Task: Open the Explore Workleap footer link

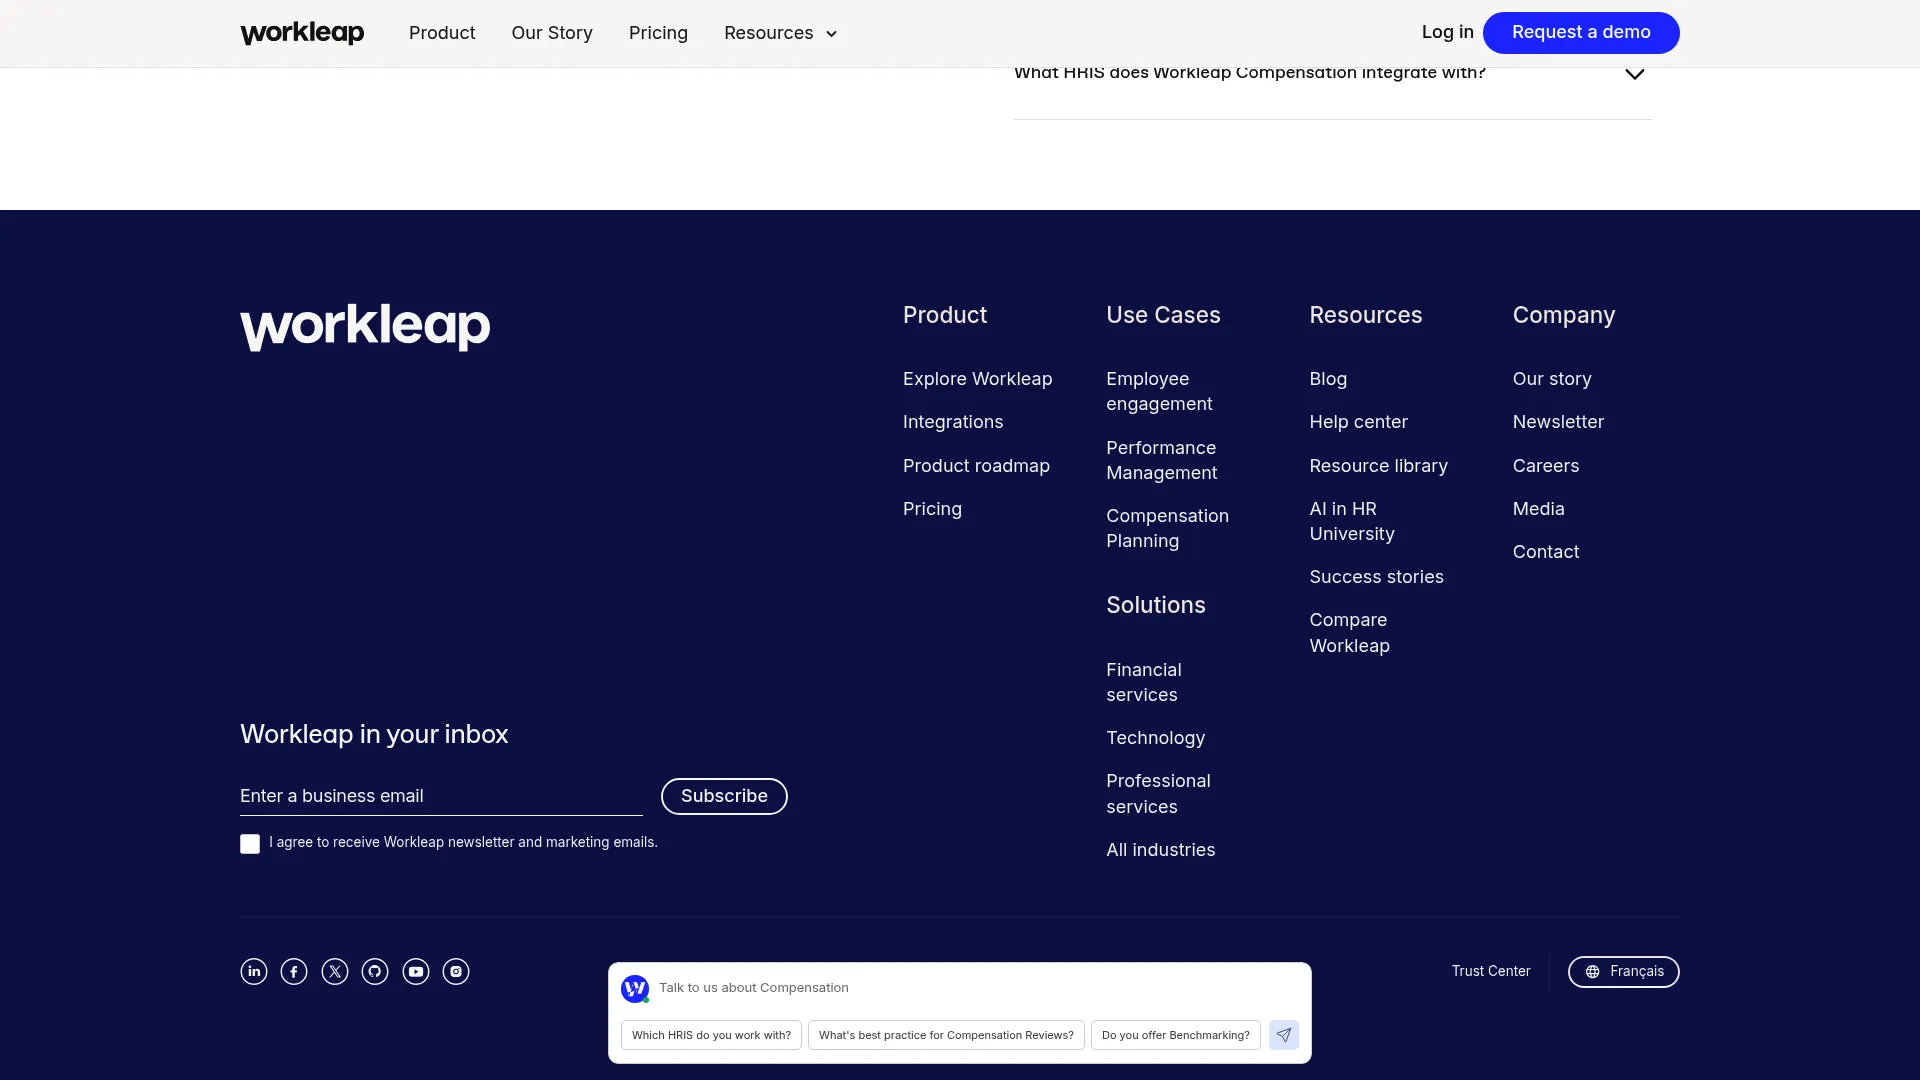Action: [x=978, y=379]
